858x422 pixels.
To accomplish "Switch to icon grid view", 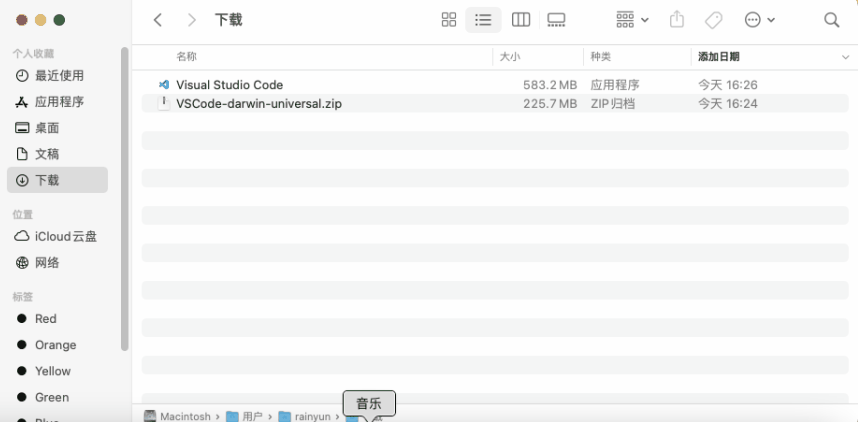I will 449,20.
